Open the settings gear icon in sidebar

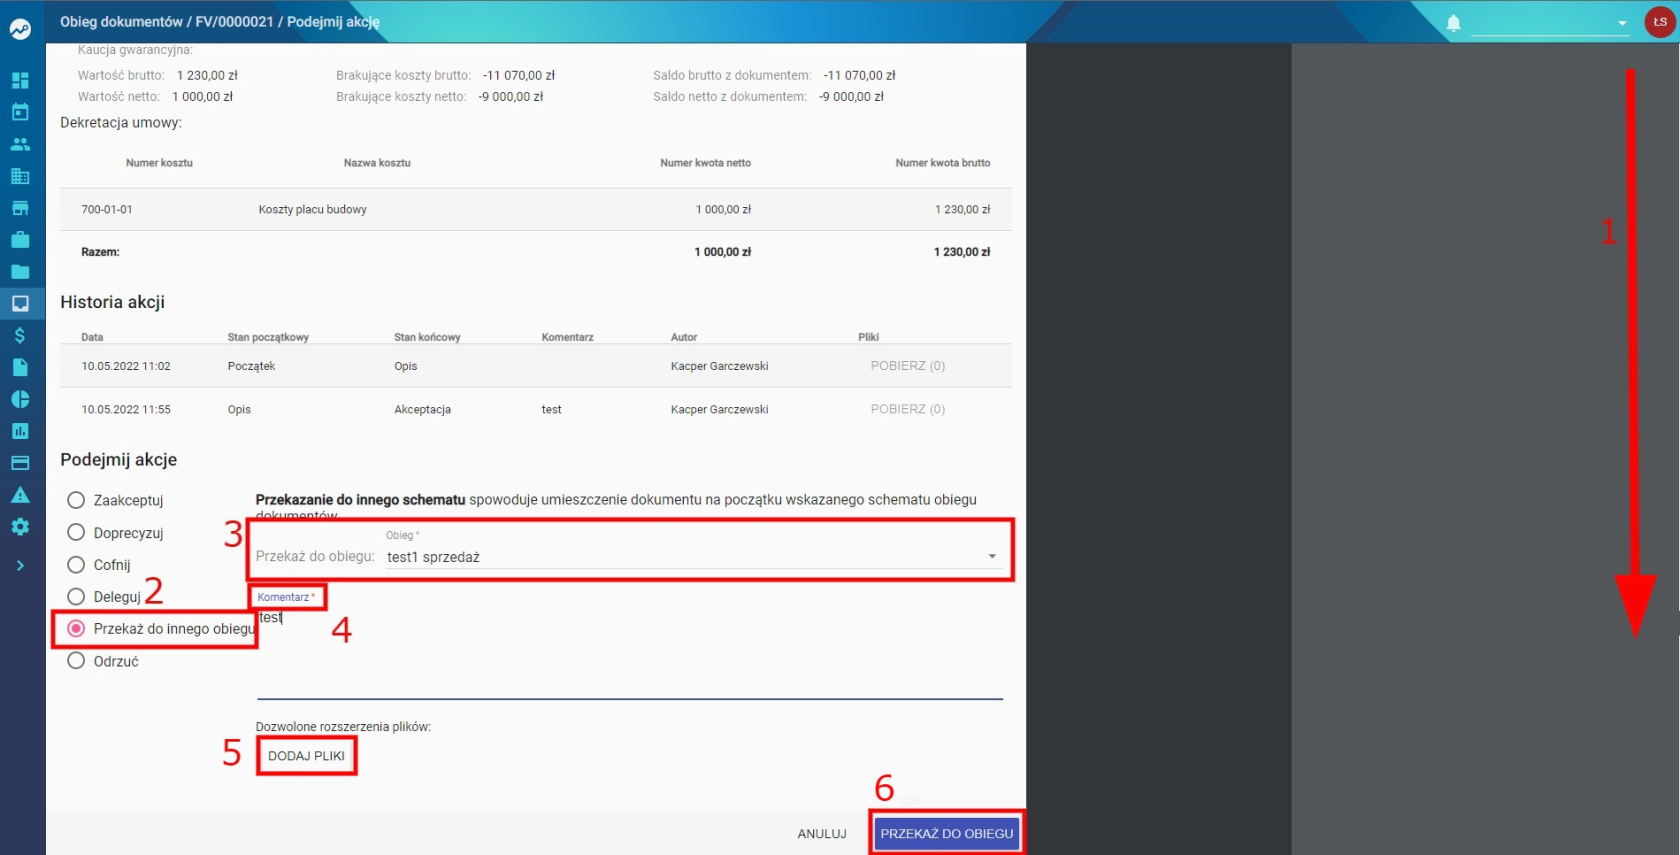pyautogui.click(x=20, y=527)
